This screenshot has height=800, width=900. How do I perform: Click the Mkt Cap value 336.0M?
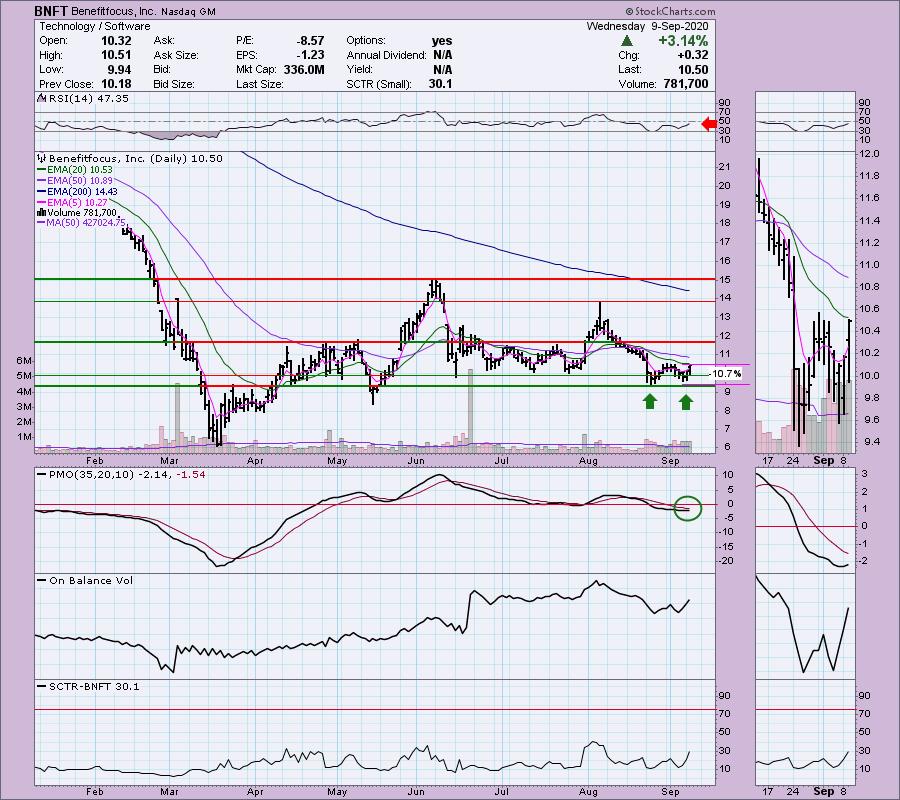coord(304,69)
